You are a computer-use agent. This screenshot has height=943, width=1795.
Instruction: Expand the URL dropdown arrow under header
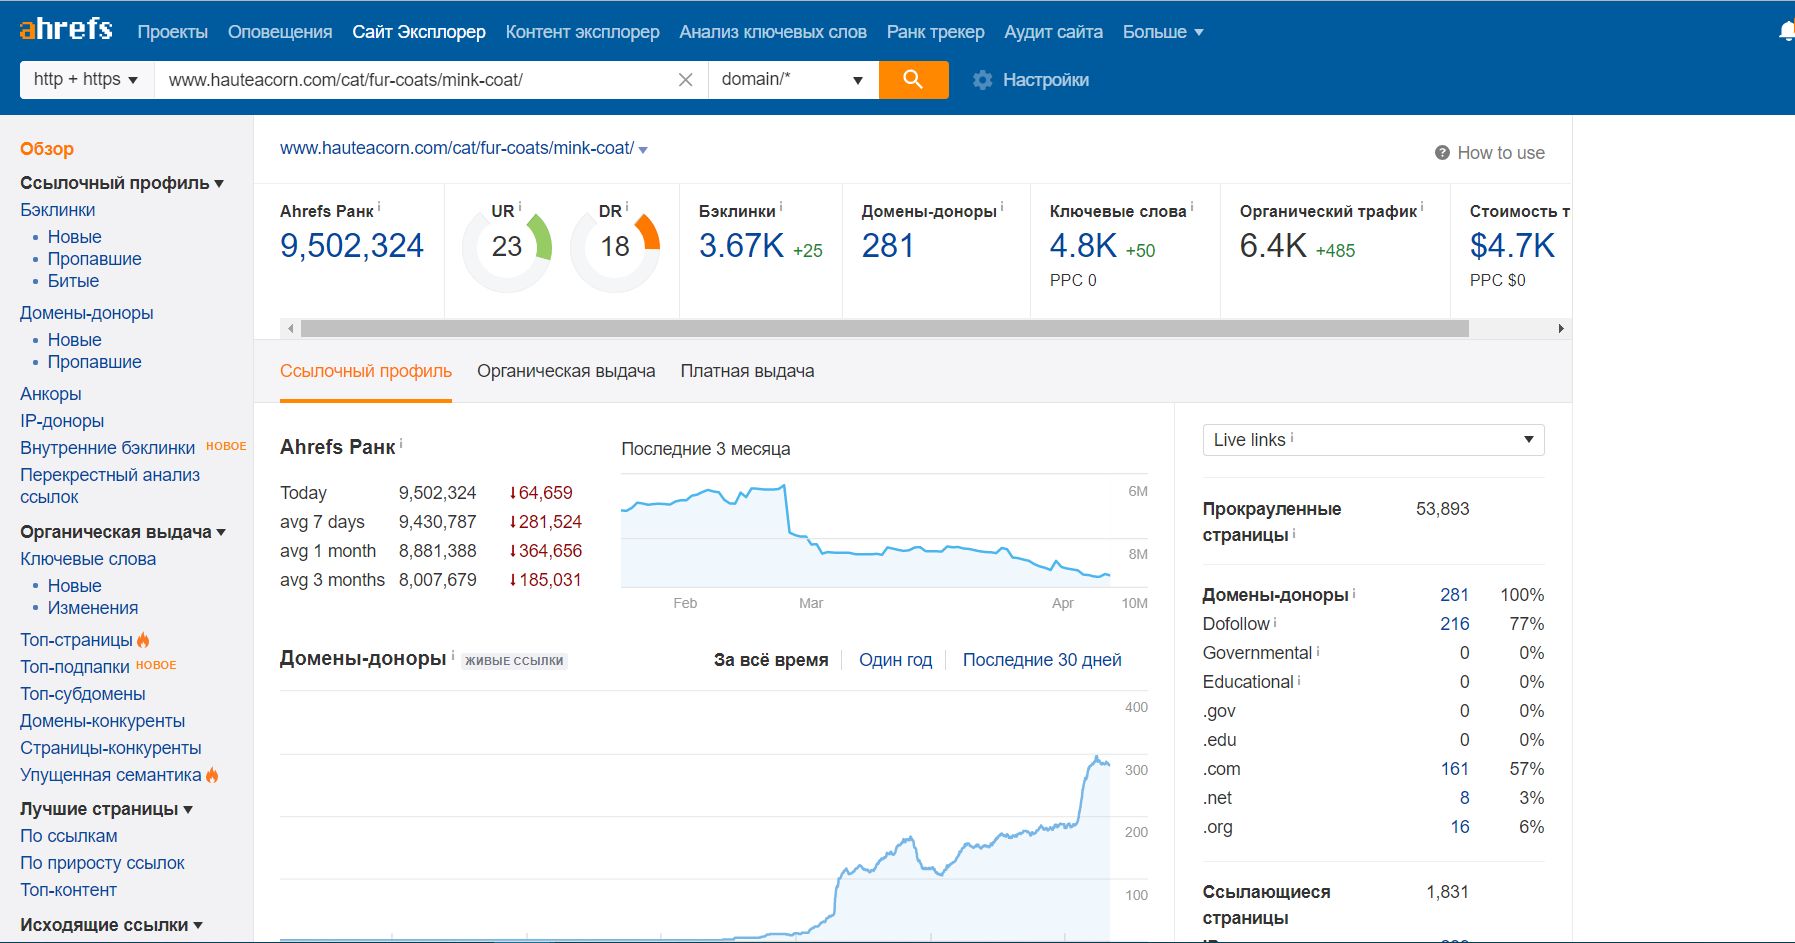[643, 150]
